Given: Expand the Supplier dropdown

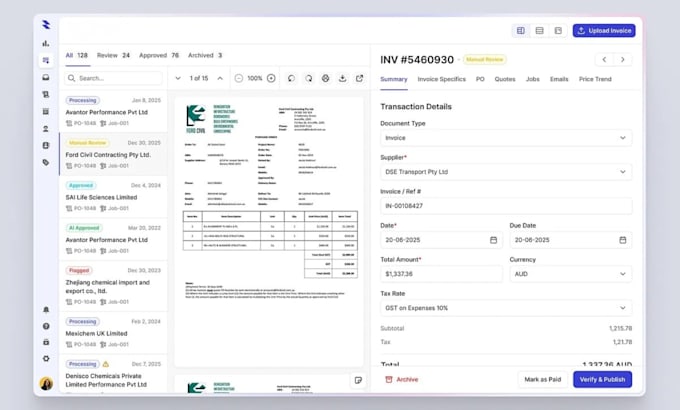Looking at the screenshot, I should 506,172.
